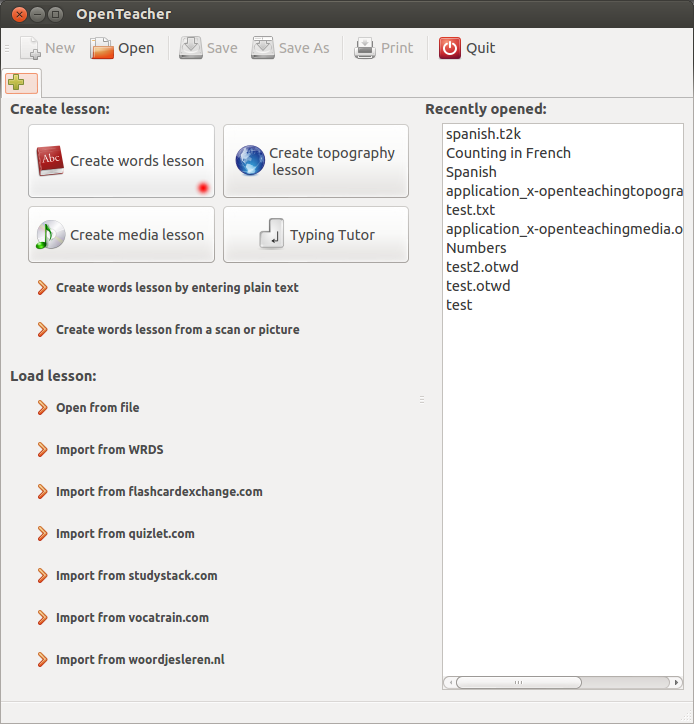Click the enter-key Typing Tutor icon
694x724 pixels.
(272, 234)
